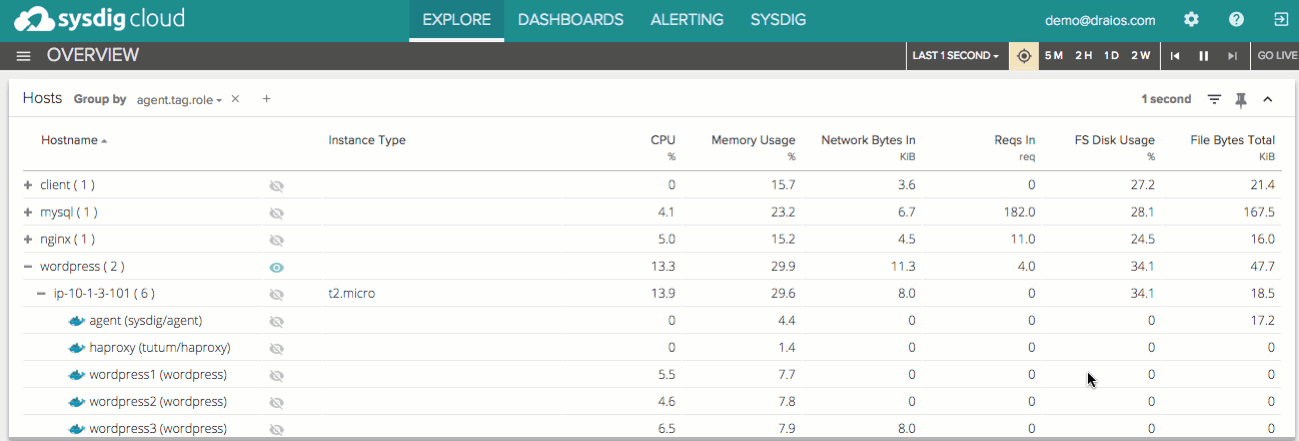Expand the nginx group
The image size is (1299, 441).
28,239
